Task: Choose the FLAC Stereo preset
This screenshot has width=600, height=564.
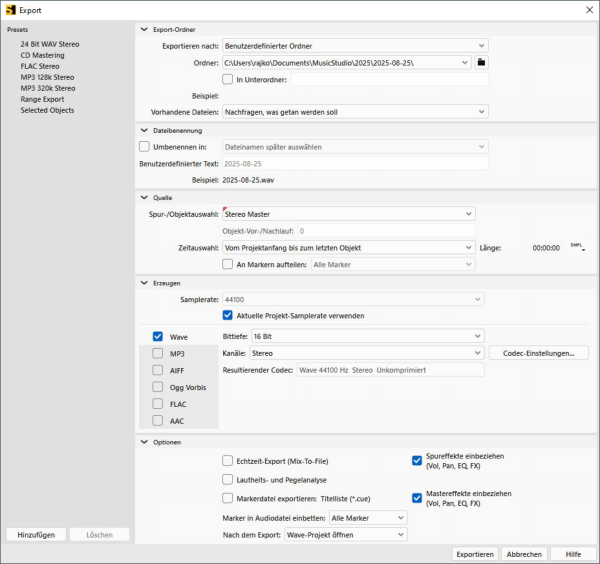Action: (x=40, y=66)
